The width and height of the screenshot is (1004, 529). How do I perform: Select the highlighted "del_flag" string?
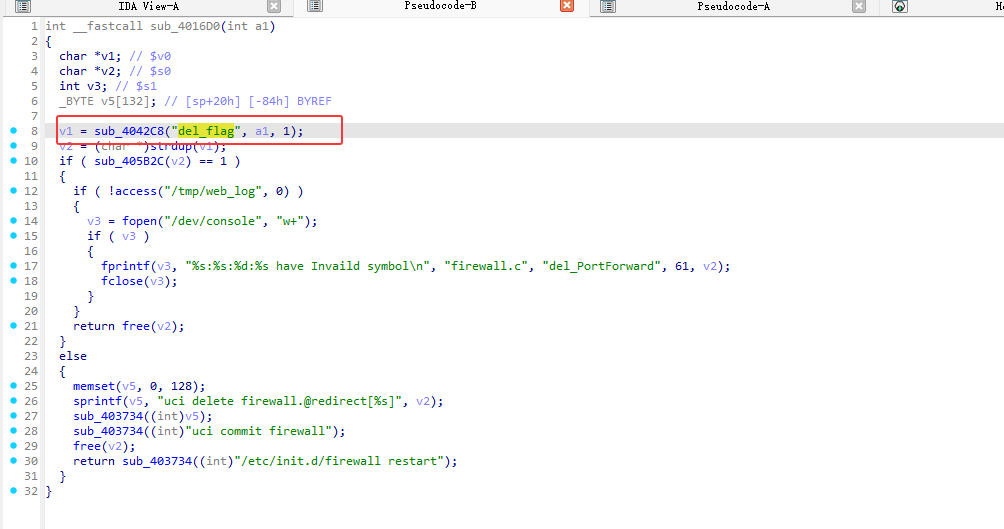pyautogui.click(x=206, y=131)
